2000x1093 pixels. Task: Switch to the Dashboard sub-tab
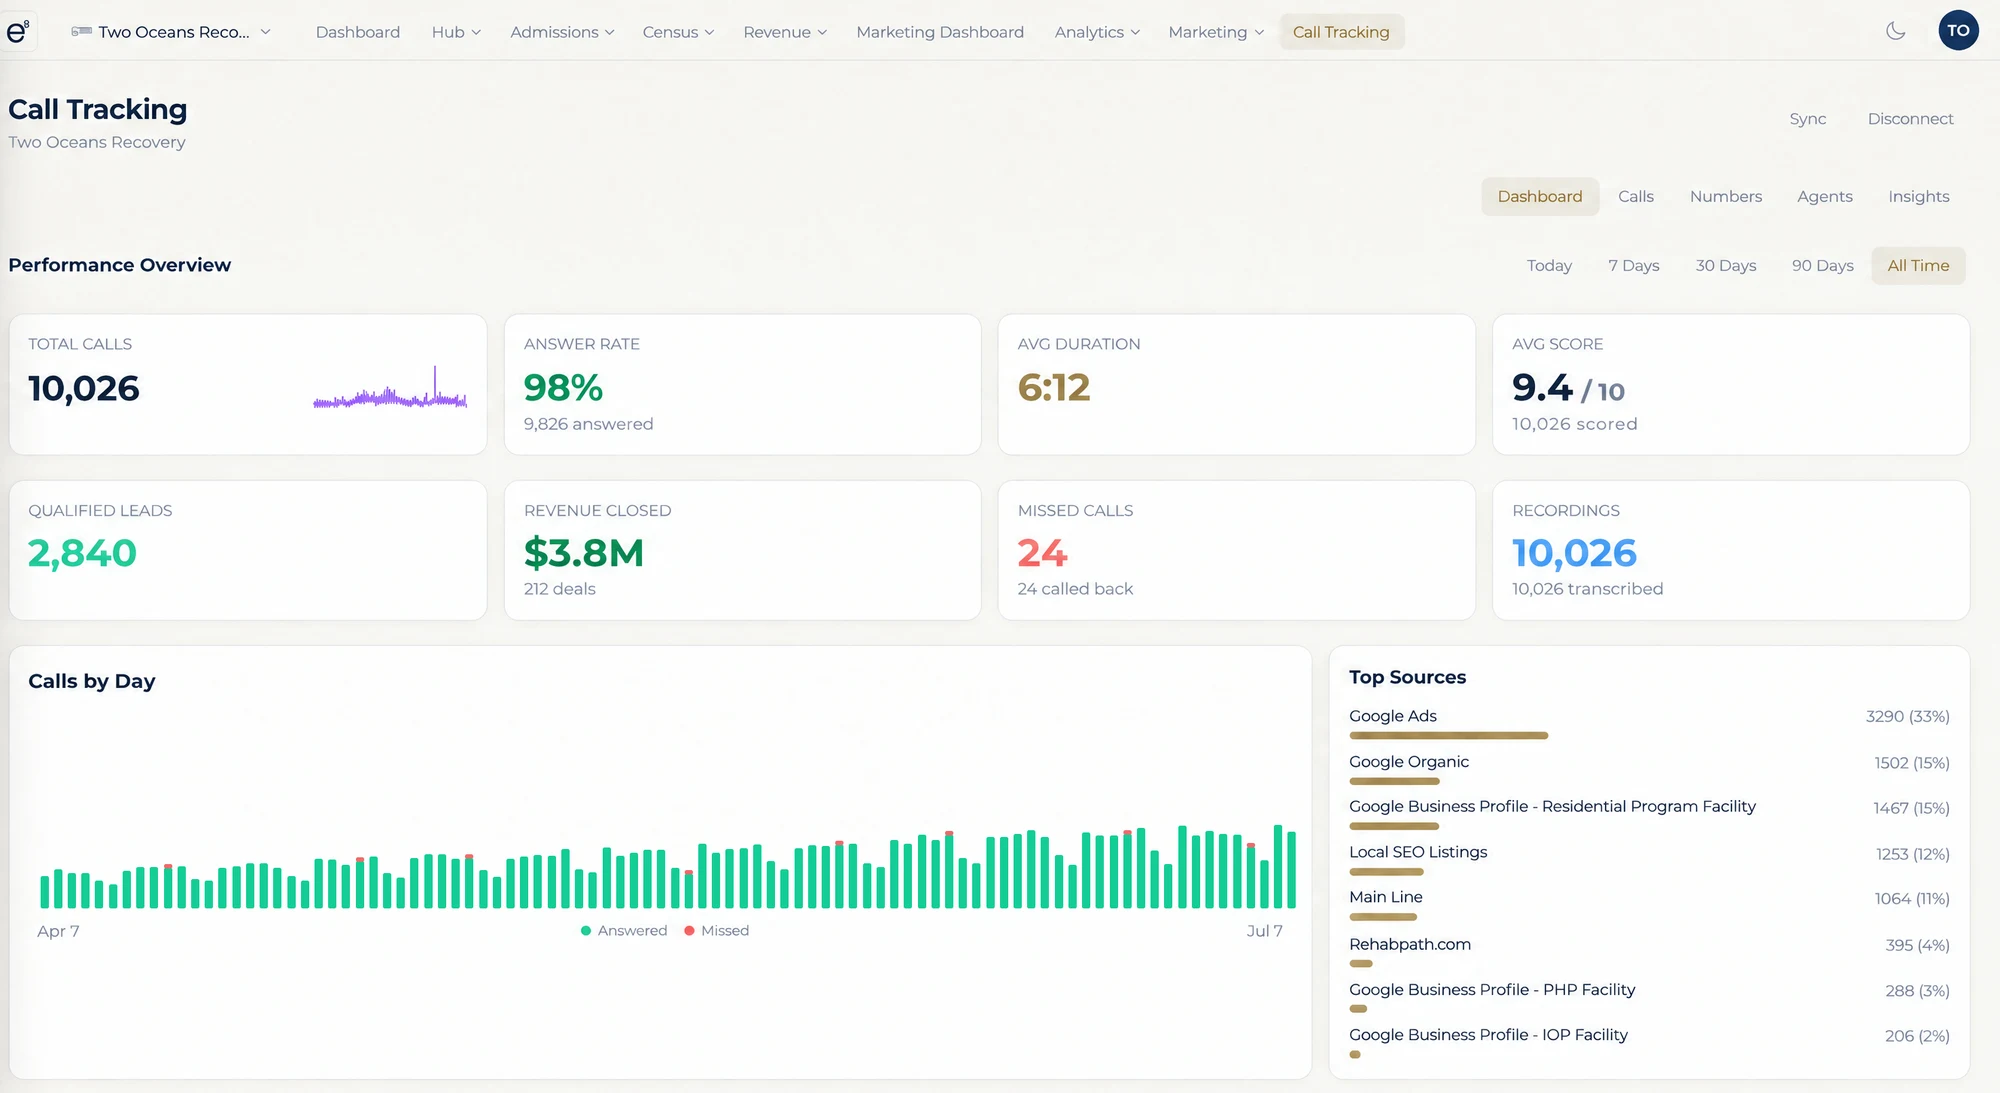coord(1539,196)
